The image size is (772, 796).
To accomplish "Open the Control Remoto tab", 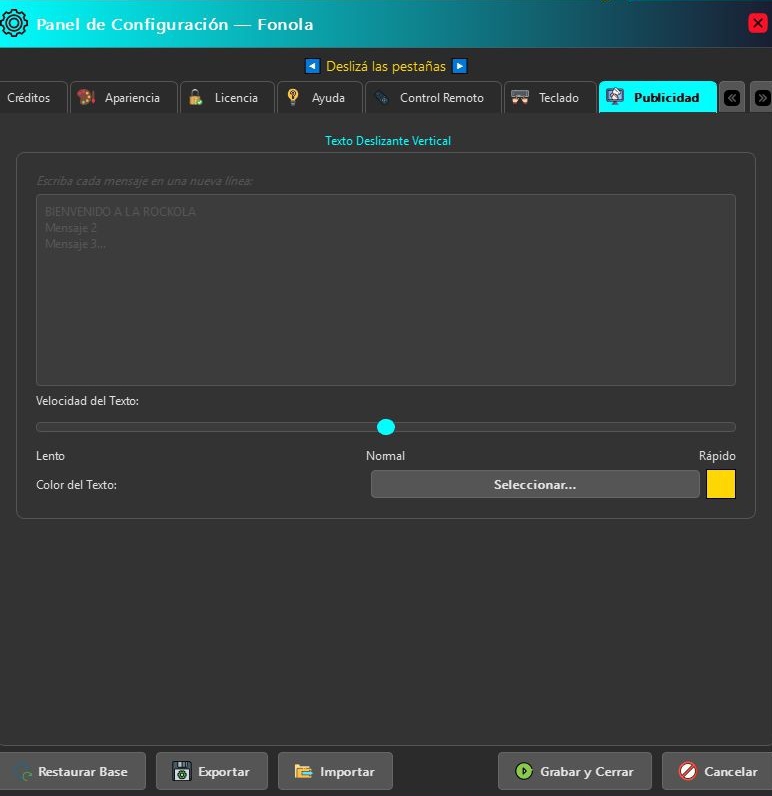I will [433, 97].
